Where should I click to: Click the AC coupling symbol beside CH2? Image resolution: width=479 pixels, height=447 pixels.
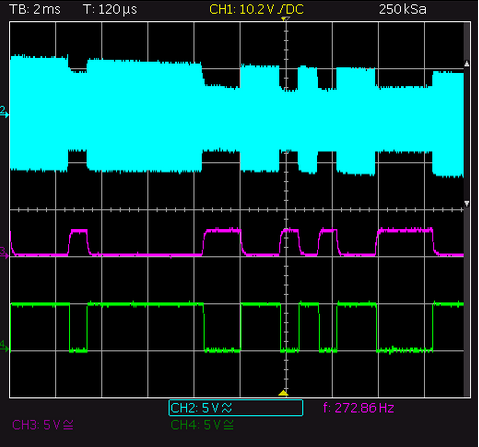(227, 408)
